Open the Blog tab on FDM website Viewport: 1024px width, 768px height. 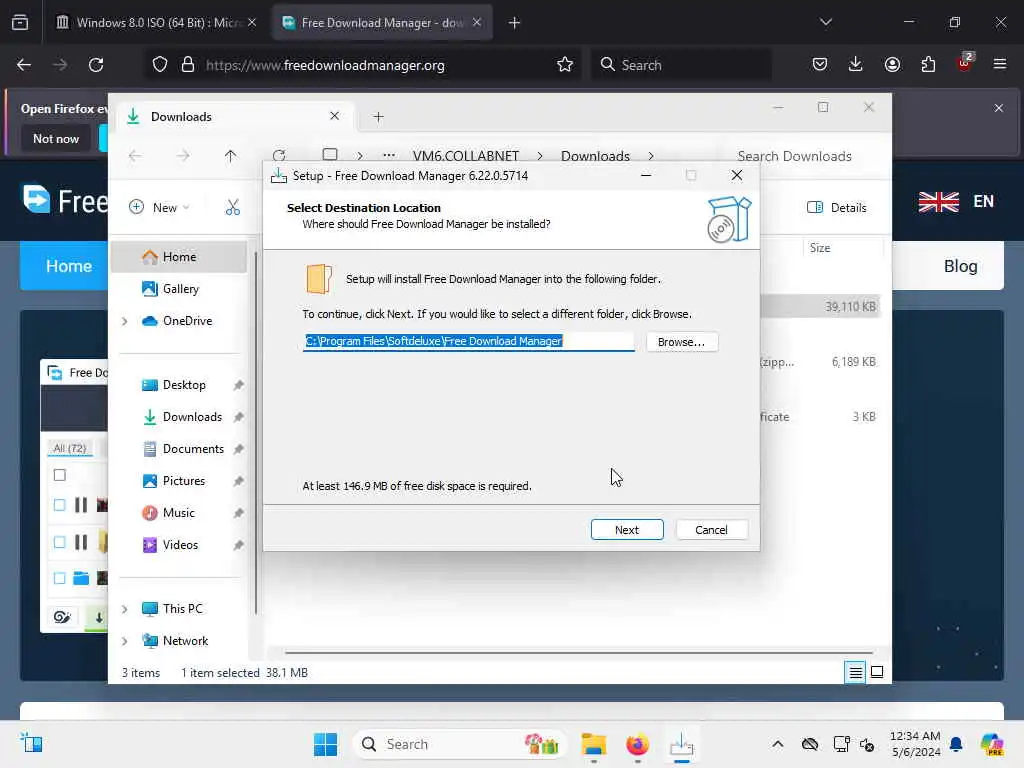pos(960,266)
